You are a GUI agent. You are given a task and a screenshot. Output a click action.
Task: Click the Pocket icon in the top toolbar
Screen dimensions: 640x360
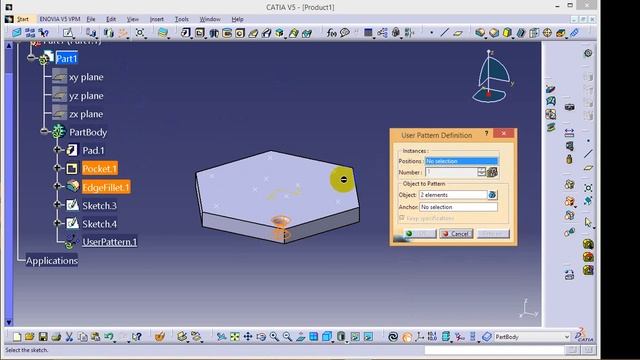point(200,33)
